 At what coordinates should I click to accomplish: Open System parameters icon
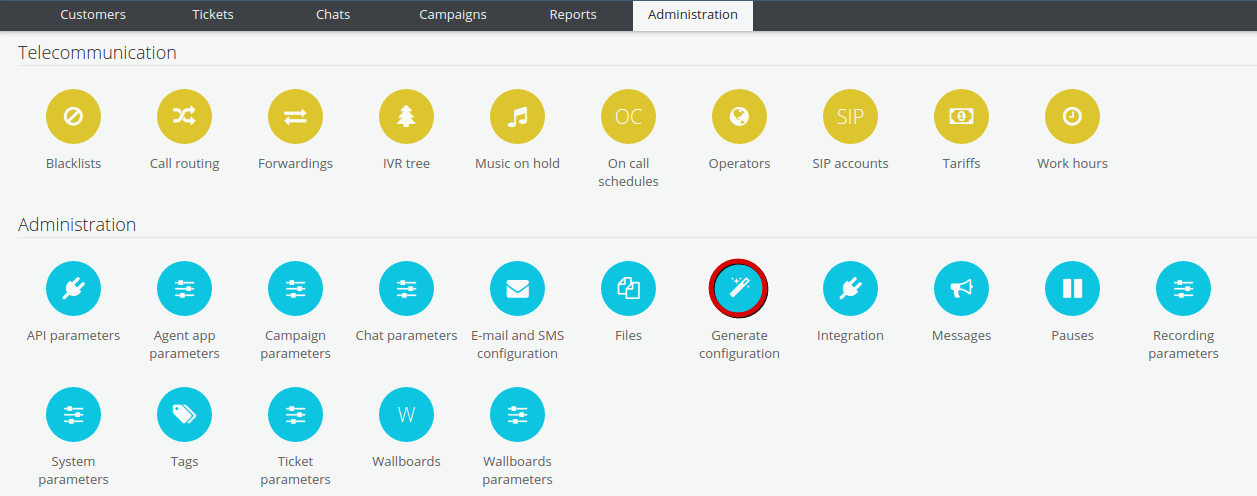click(x=73, y=415)
